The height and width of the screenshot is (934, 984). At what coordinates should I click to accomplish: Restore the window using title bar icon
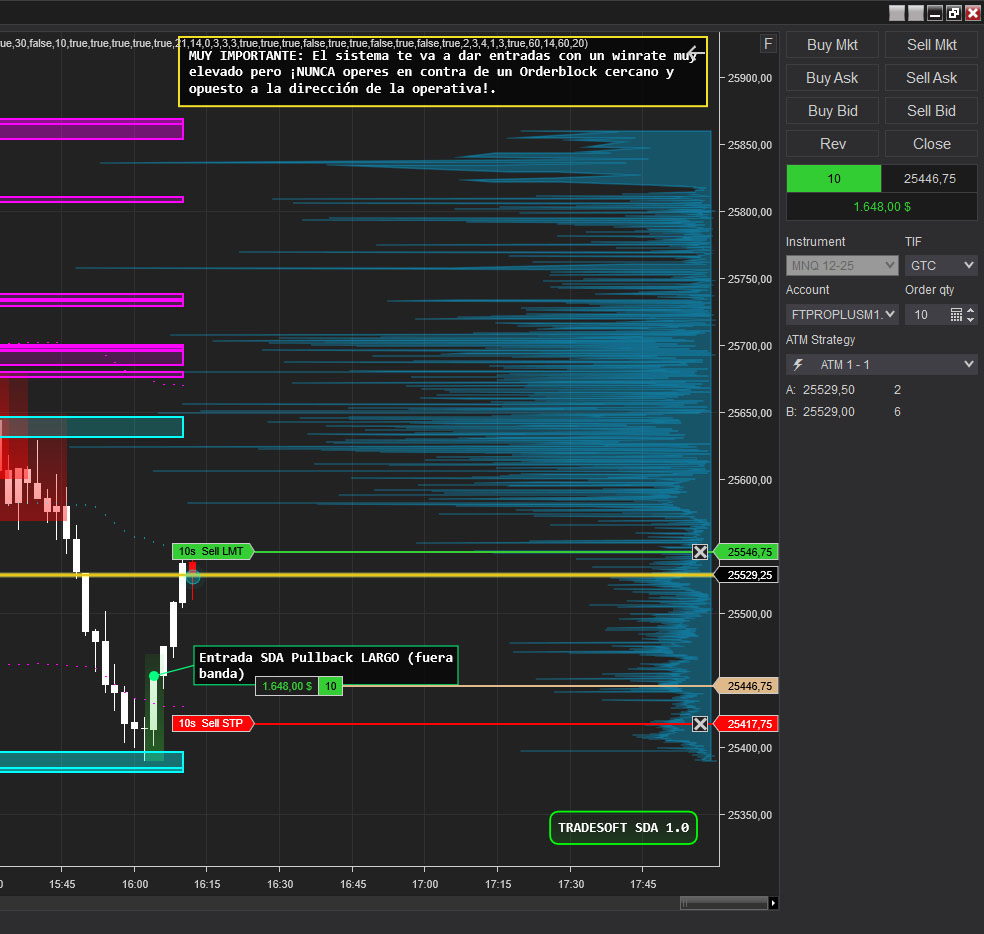(x=953, y=13)
